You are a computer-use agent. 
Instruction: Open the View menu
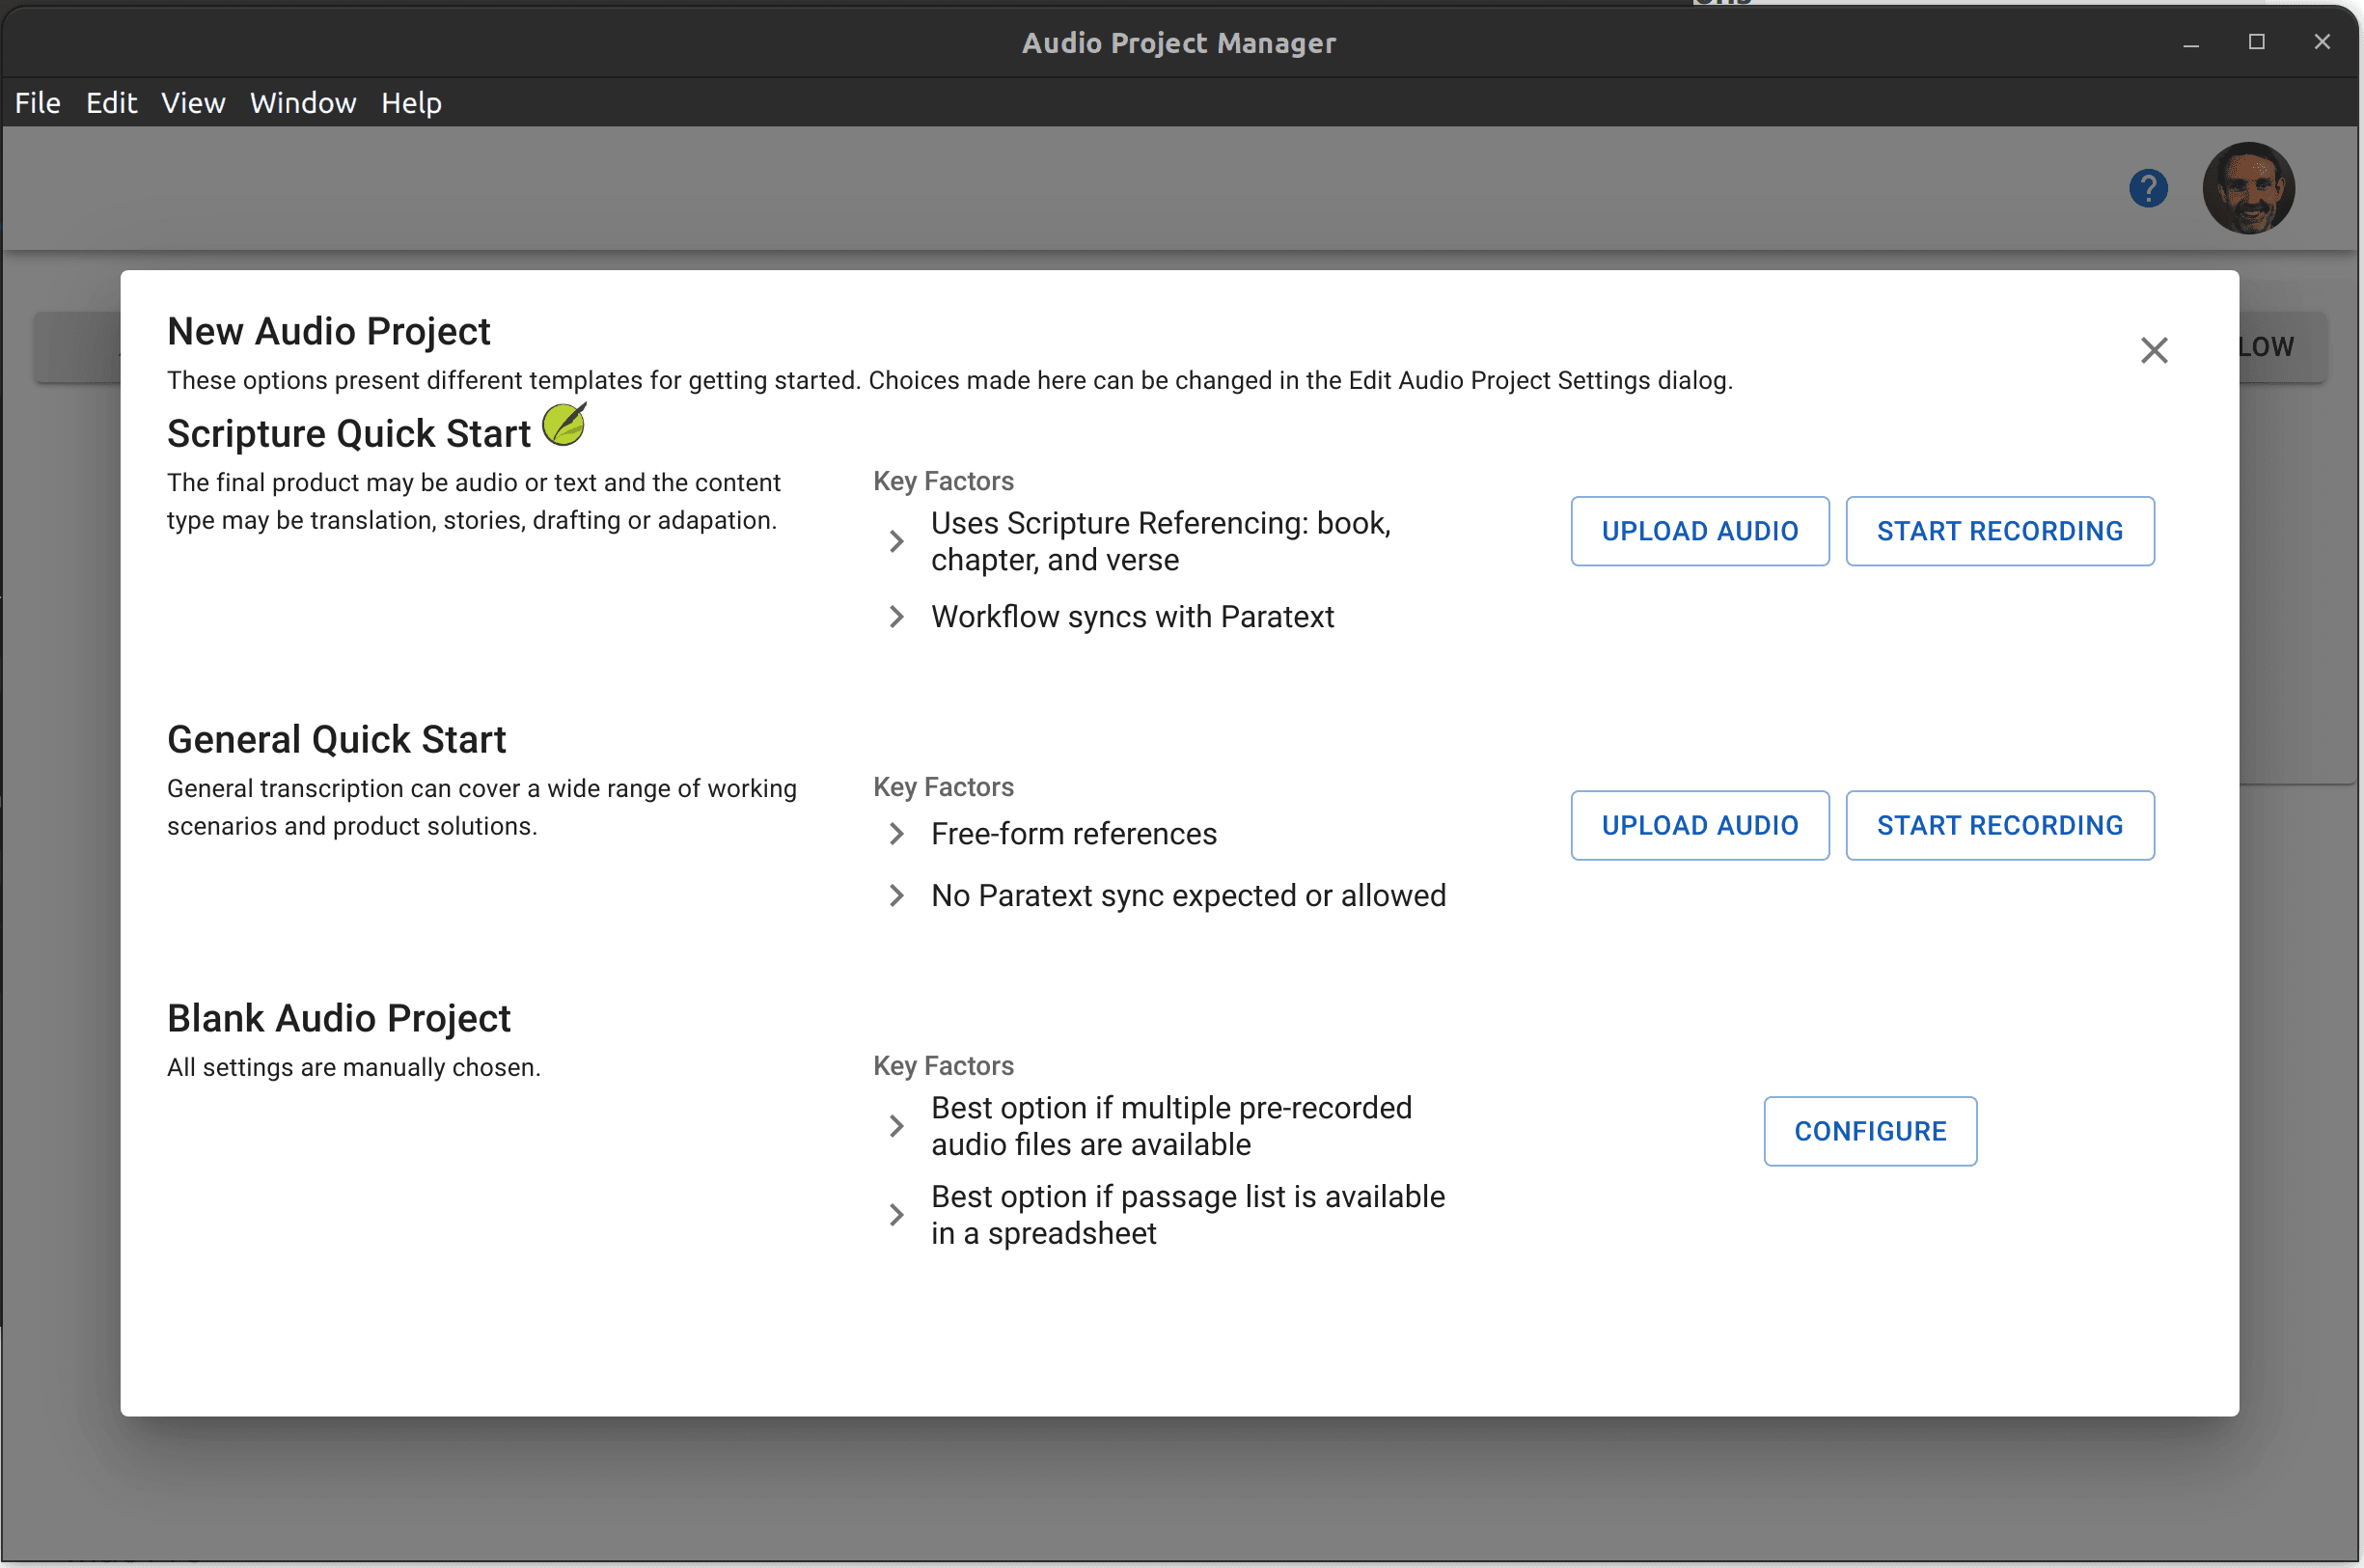coord(193,103)
